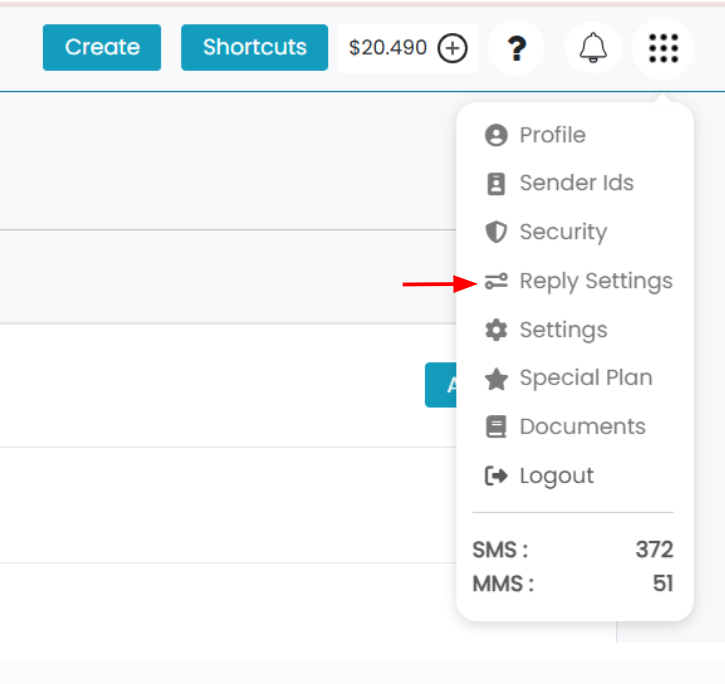
Task: Toggle the nine-dot grid menu icon
Action: pyautogui.click(x=663, y=48)
